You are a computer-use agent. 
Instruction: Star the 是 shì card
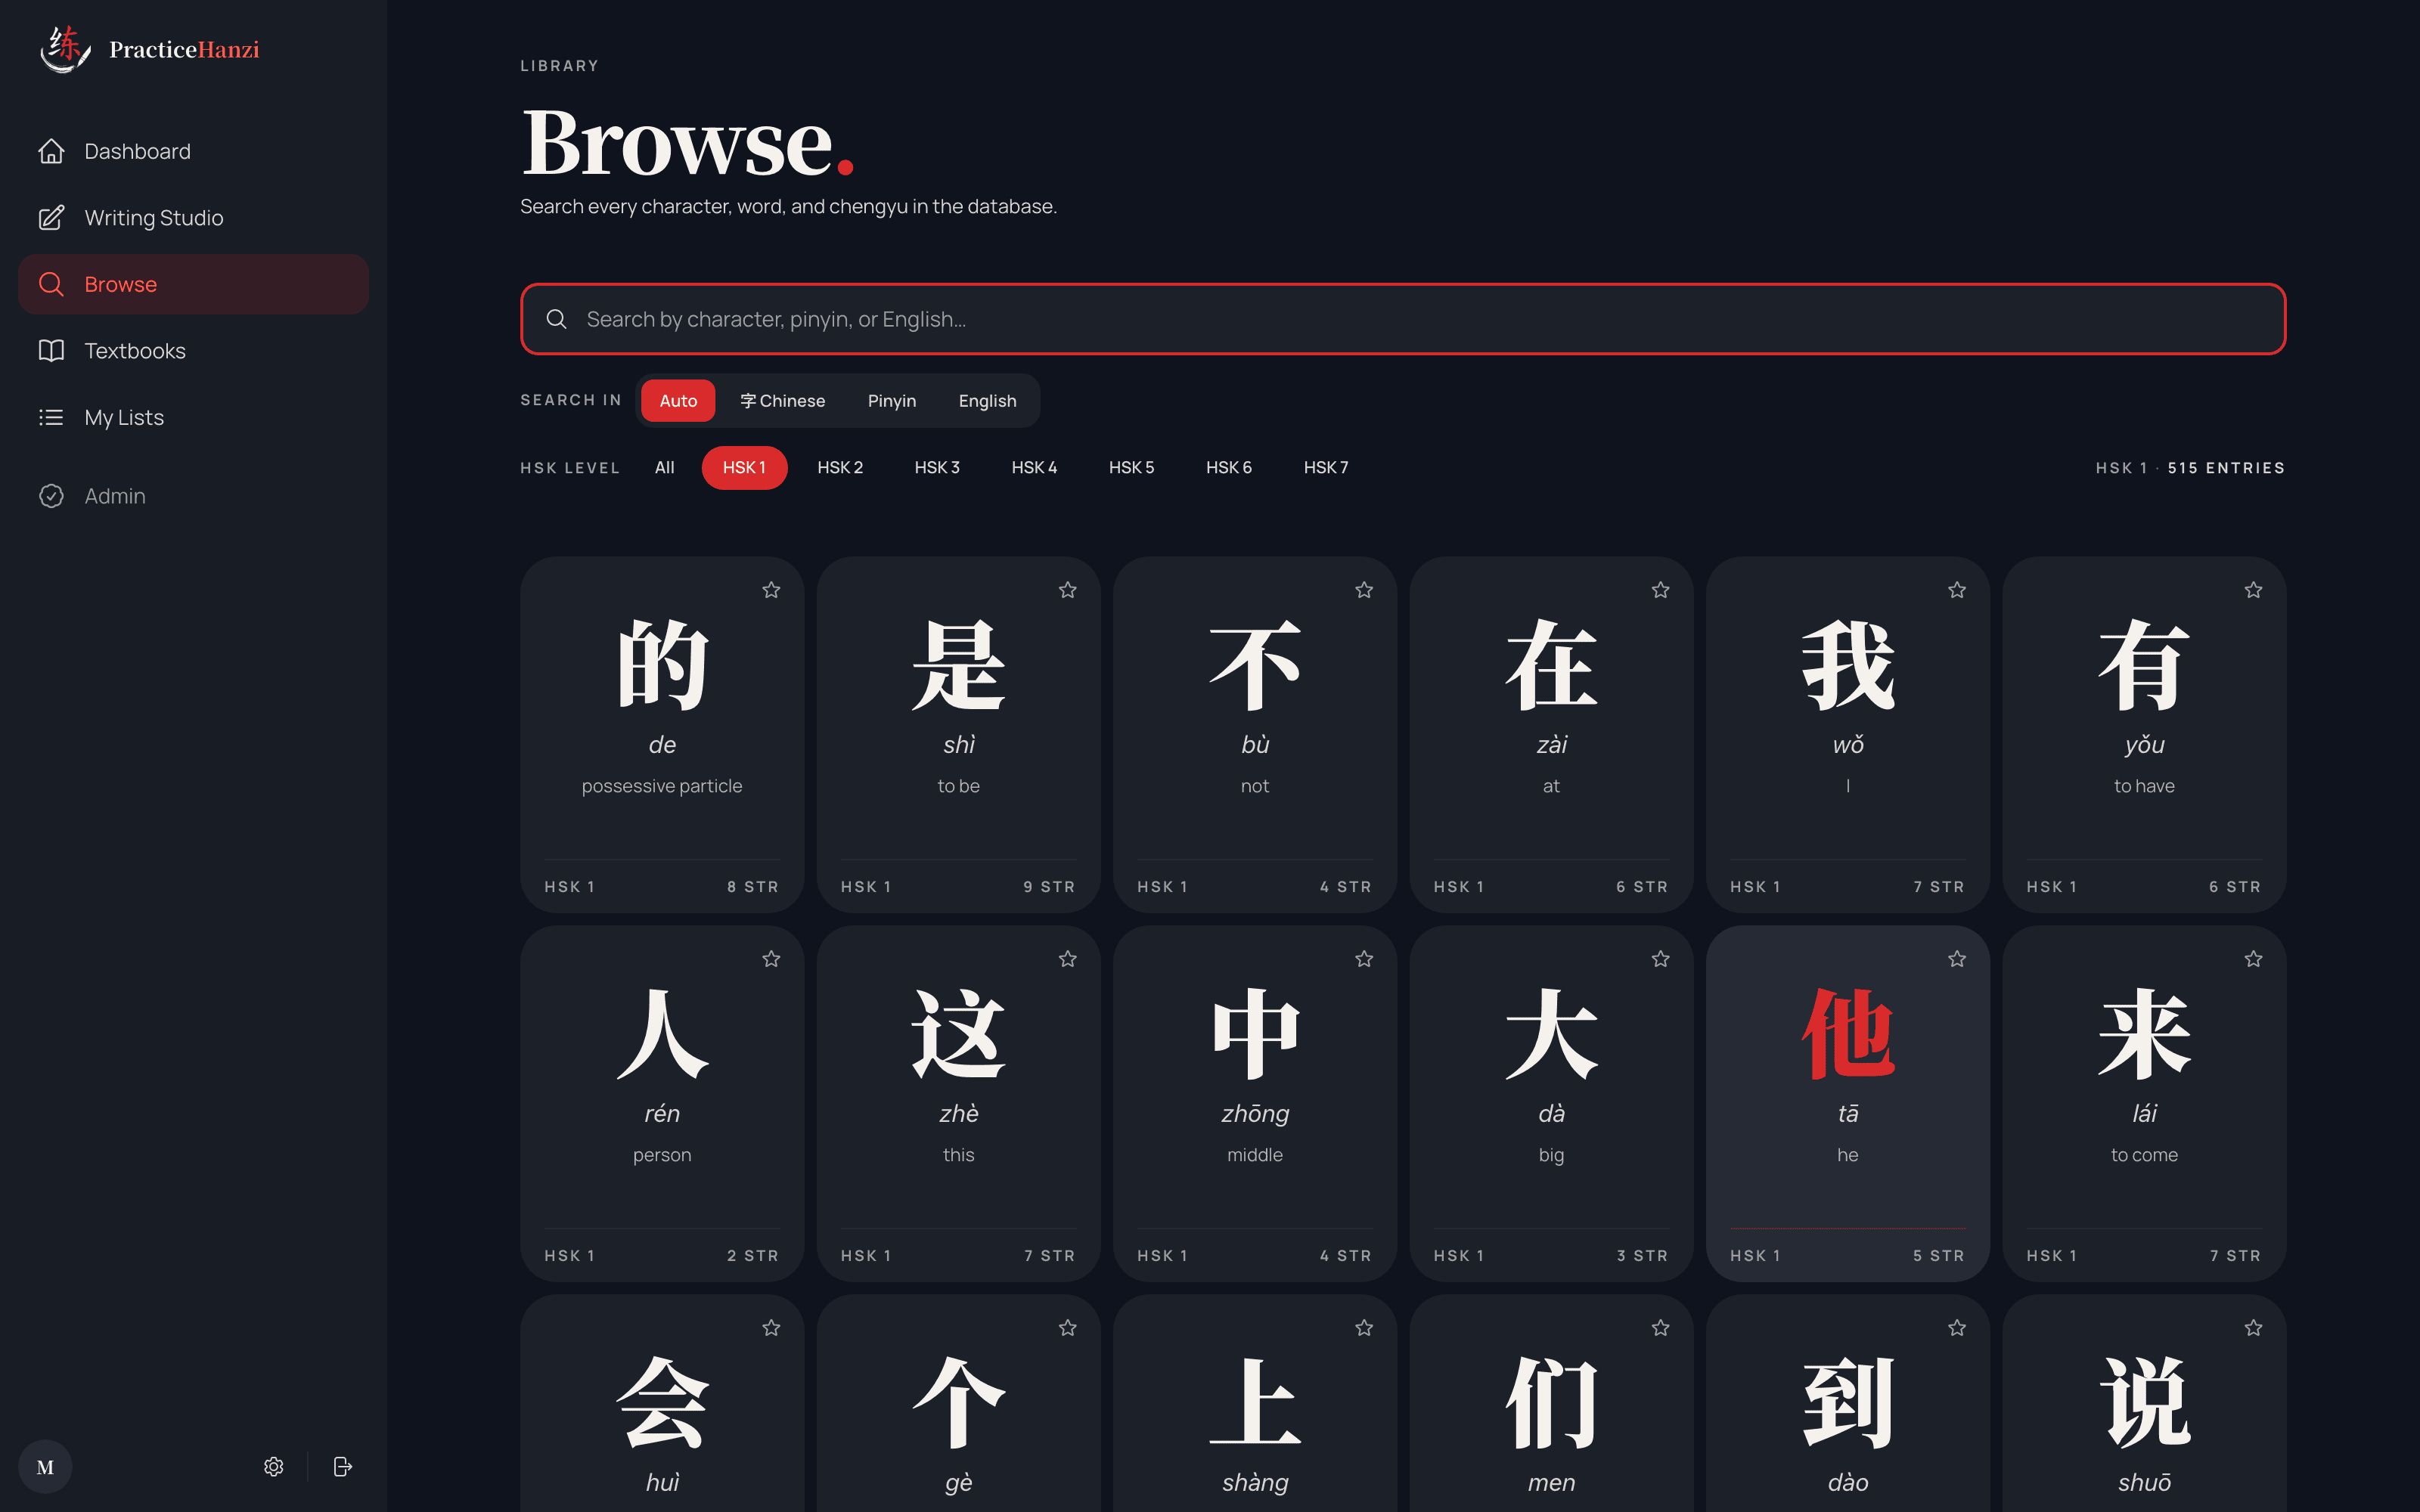[x=1068, y=590]
